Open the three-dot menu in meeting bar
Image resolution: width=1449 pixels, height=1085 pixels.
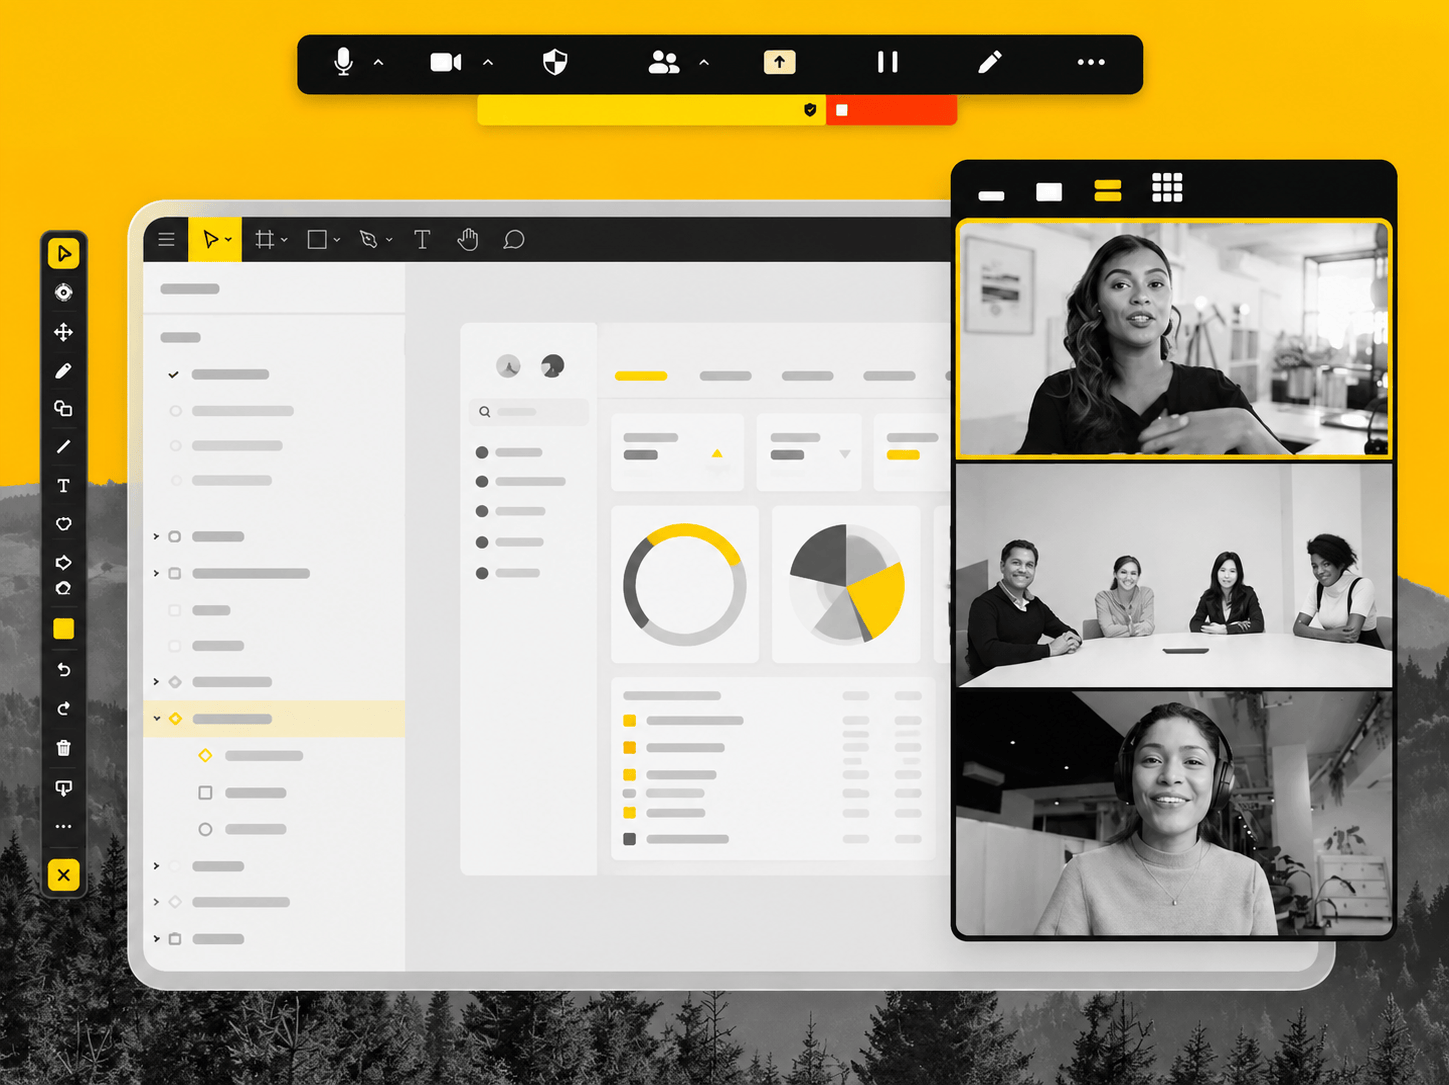click(x=1091, y=62)
